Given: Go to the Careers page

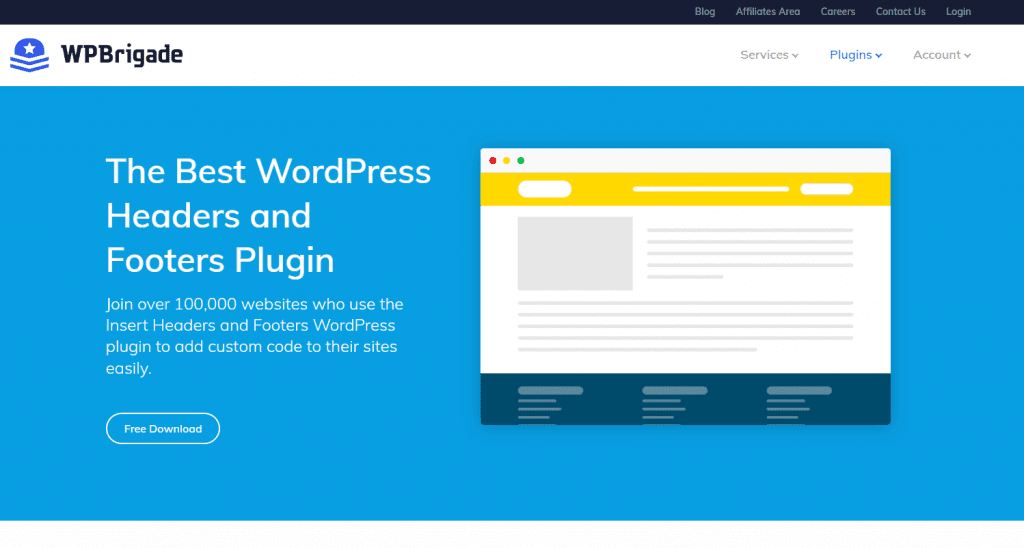Looking at the screenshot, I should [x=838, y=12].
